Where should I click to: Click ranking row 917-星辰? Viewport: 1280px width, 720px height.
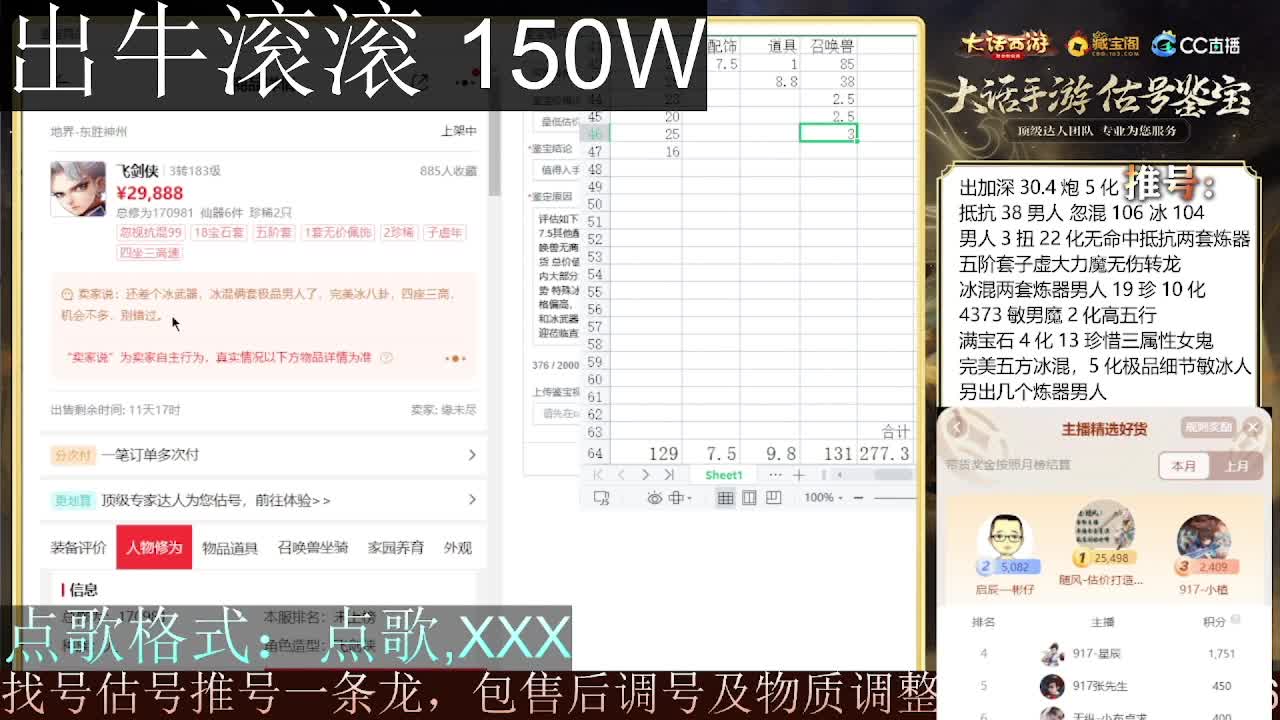(x=1105, y=654)
